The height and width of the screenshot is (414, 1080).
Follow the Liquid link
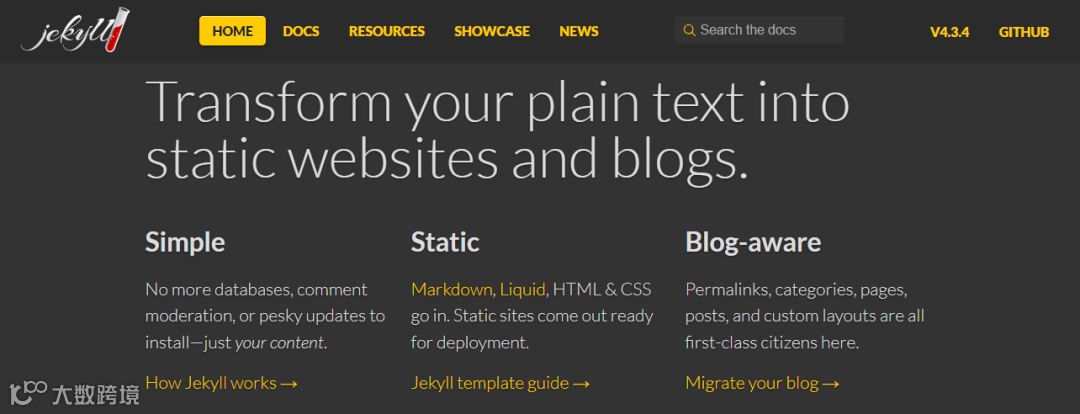click(x=522, y=289)
